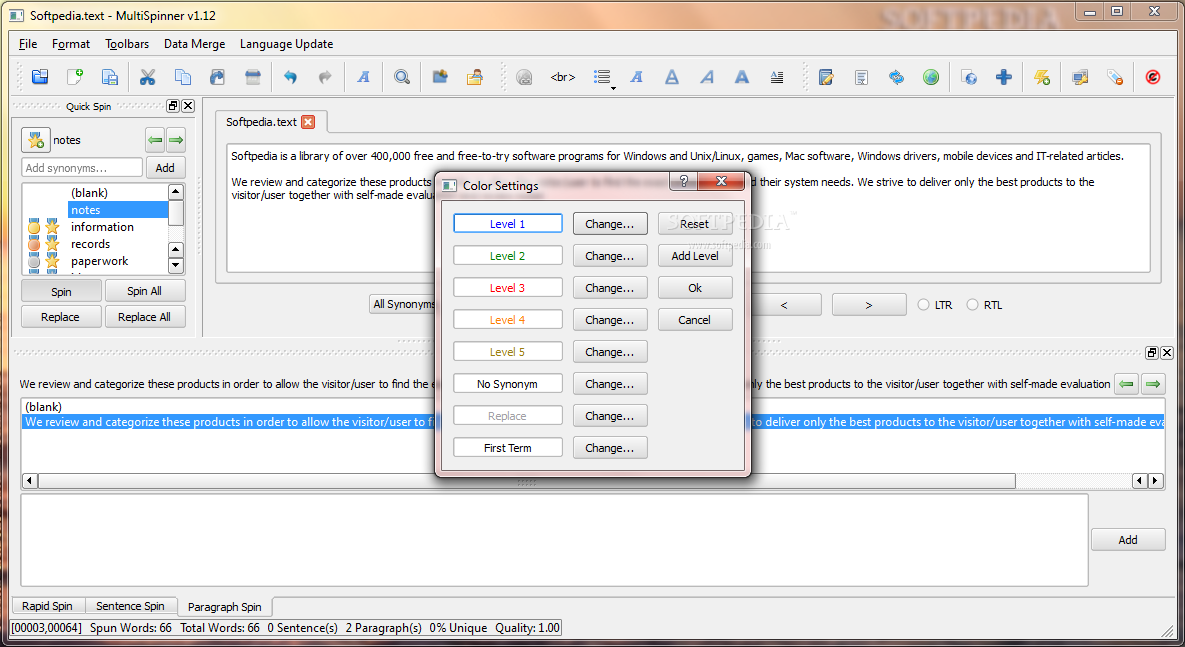This screenshot has width=1185, height=647.
Task: Click the orange Level 4 color swatch
Action: pyautogui.click(x=507, y=320)
